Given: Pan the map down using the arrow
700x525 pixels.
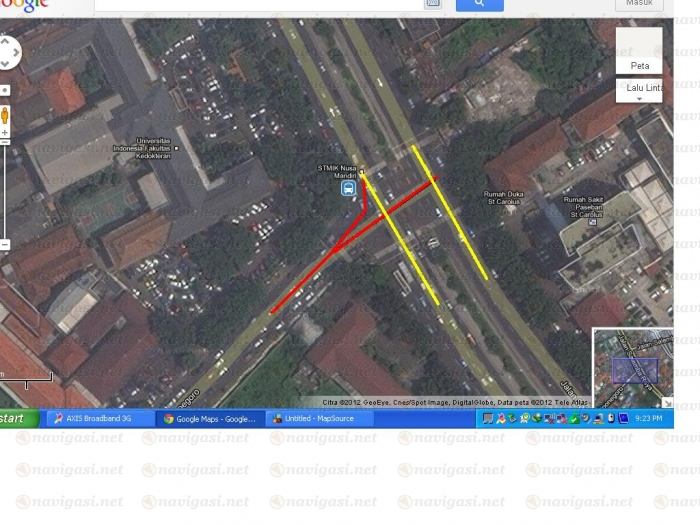Looking at the screenshot, I should (x=4, y=65).
